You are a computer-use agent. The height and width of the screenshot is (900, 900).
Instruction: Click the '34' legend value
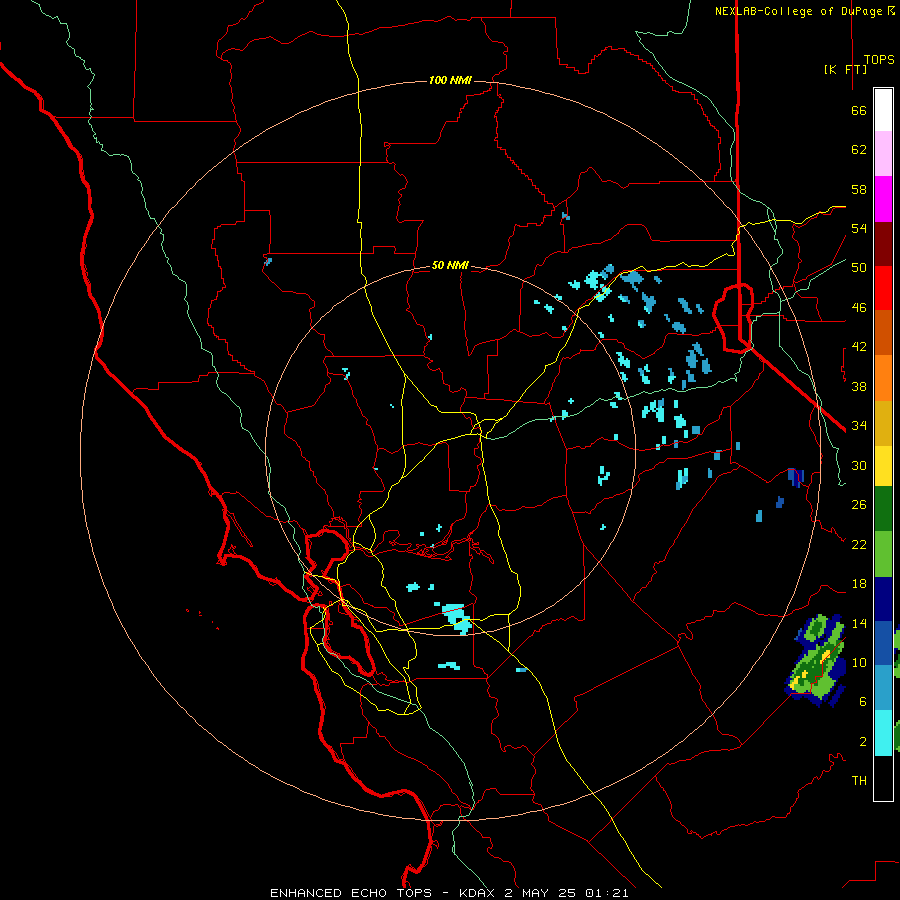point(859,426)
